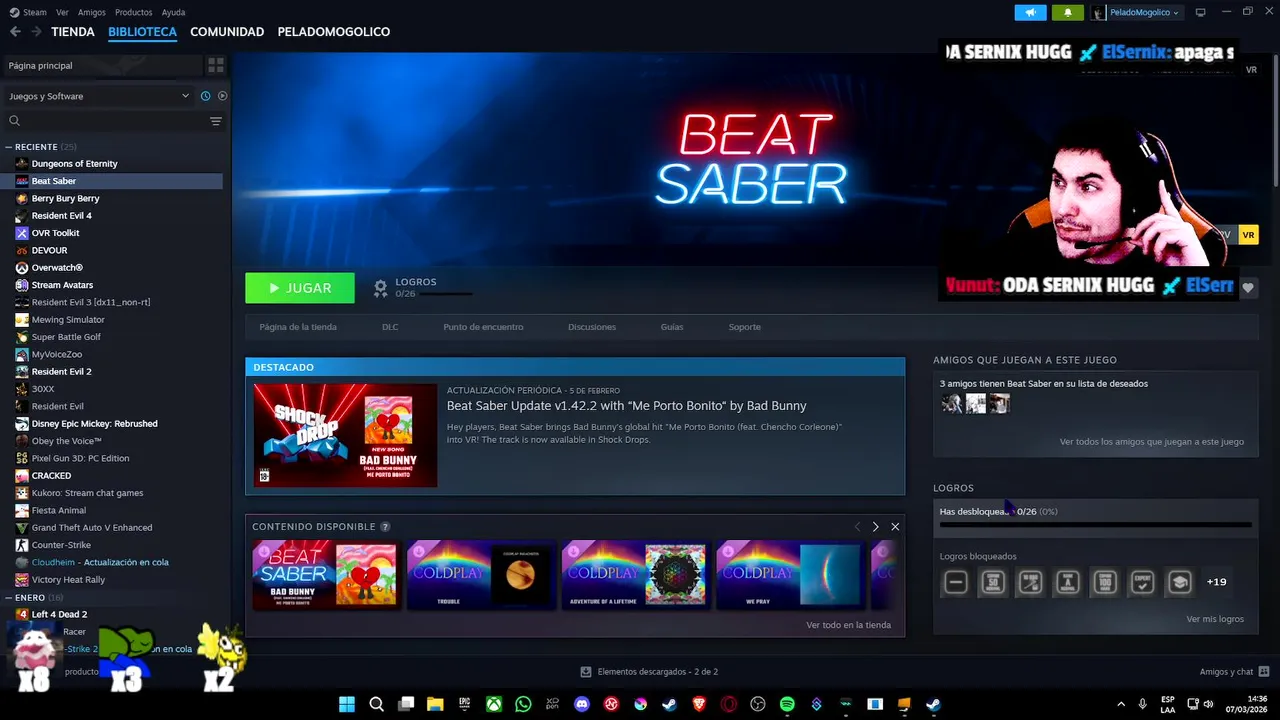This screenshot has width=1280, height=720.
Task: Open Amigos y chat panel
Action: point(1234,672)
